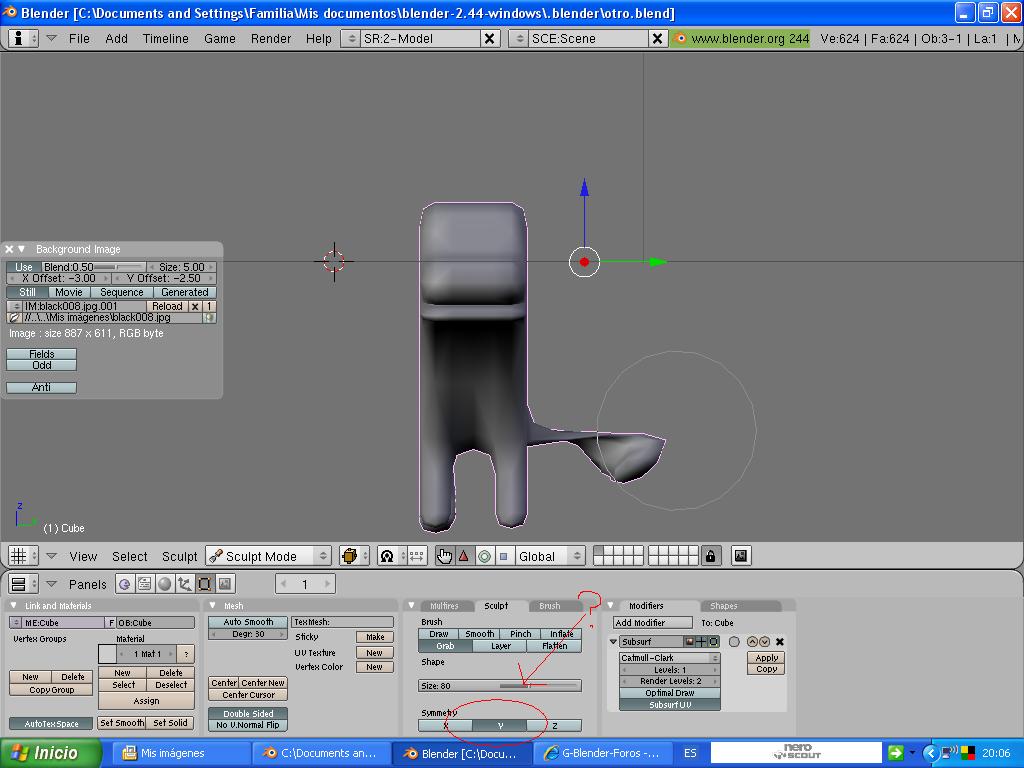Click Reload for the background image
1024x768 pixels.
click(x=167, y=306)
